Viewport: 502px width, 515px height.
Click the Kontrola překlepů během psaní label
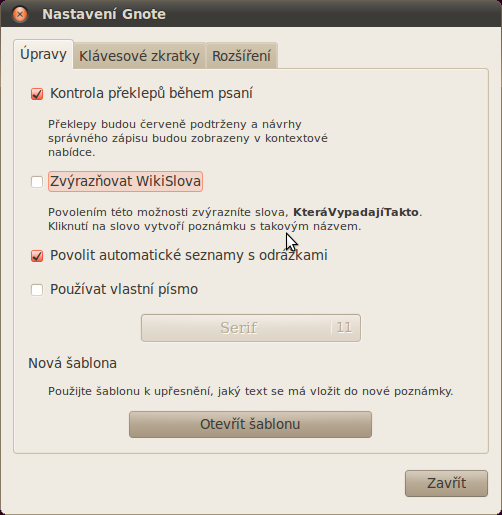151,93
